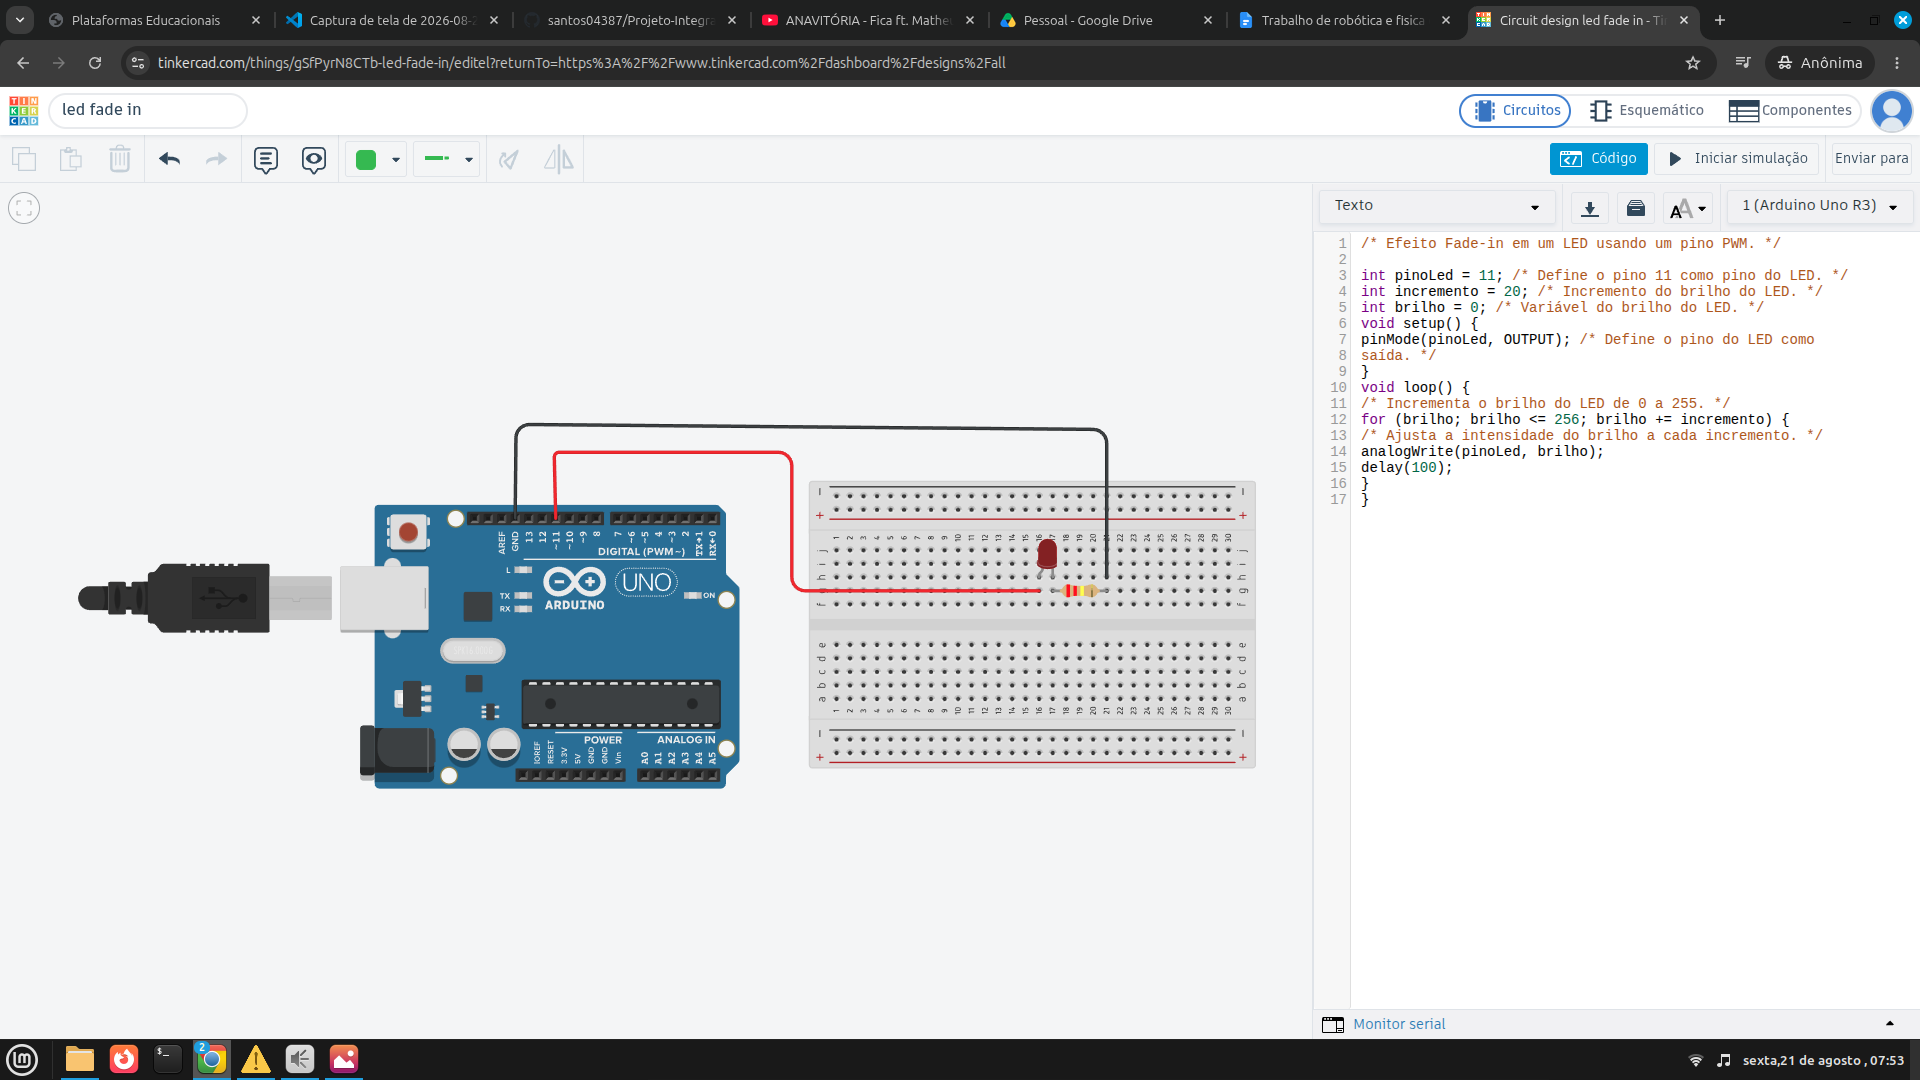Switch to the santos04387 GitHub tab
1920x1080 pixels.
tap(630, 20)
